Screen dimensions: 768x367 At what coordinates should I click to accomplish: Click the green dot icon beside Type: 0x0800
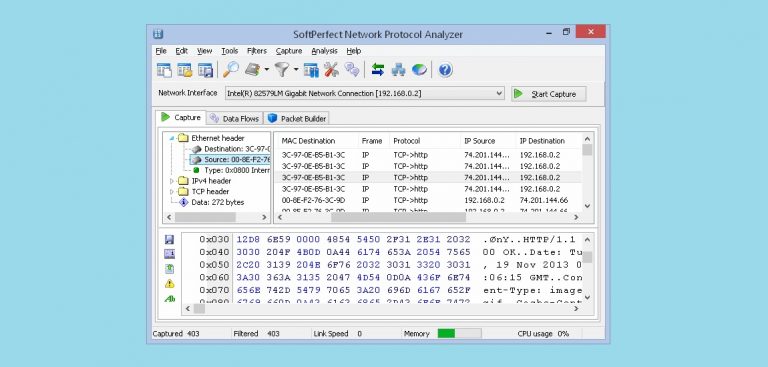[196, 170]
